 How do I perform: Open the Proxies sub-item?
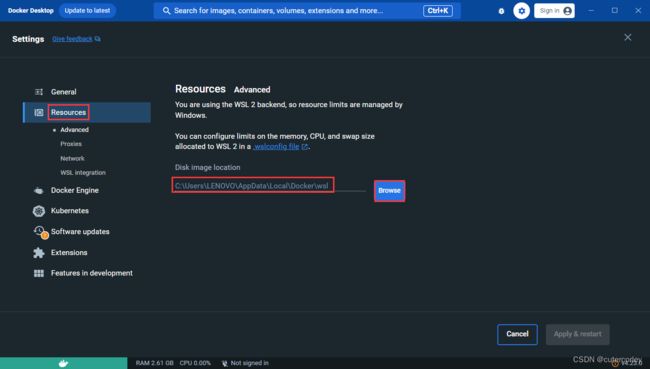(71, 144)
